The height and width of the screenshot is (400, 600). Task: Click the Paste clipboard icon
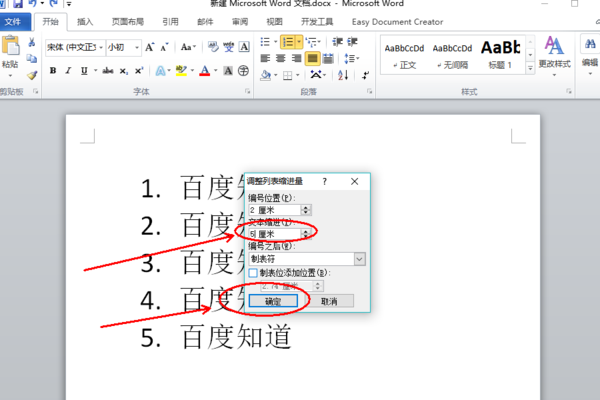(10, 46)
